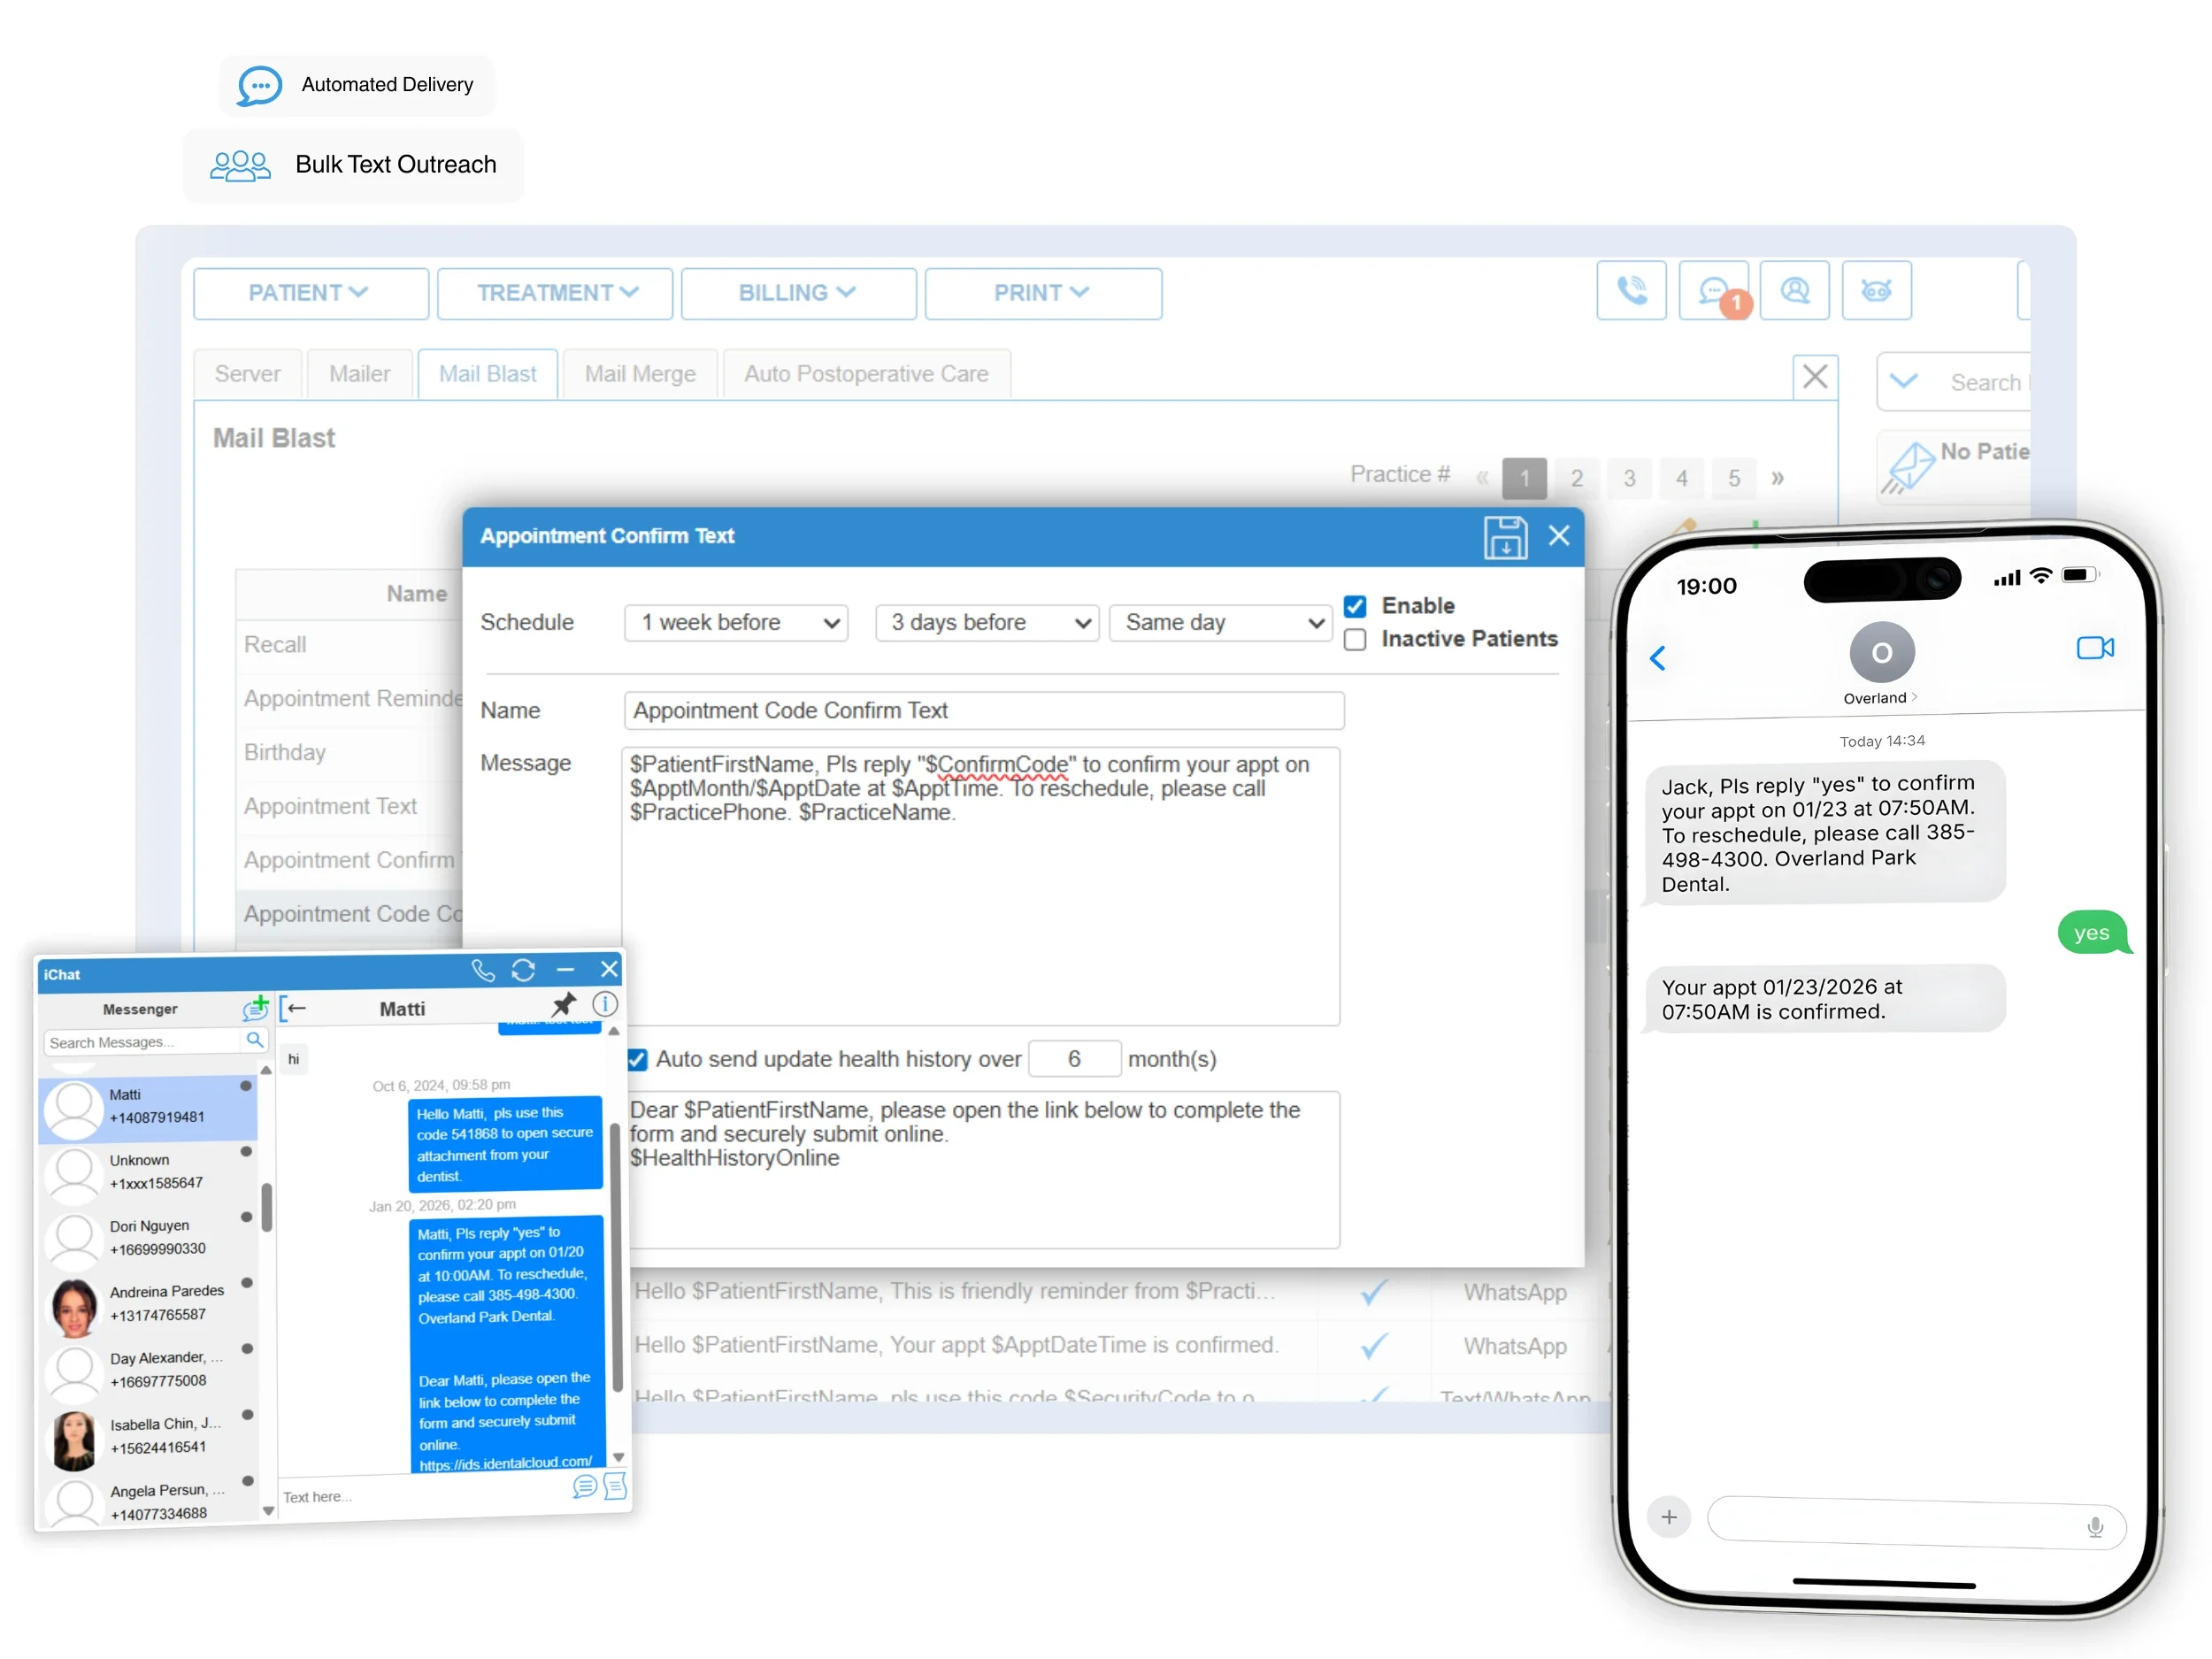Select Dori Nguyen in messenger contacts
Screen dimensions: 2212x1659
point(150,1237)
